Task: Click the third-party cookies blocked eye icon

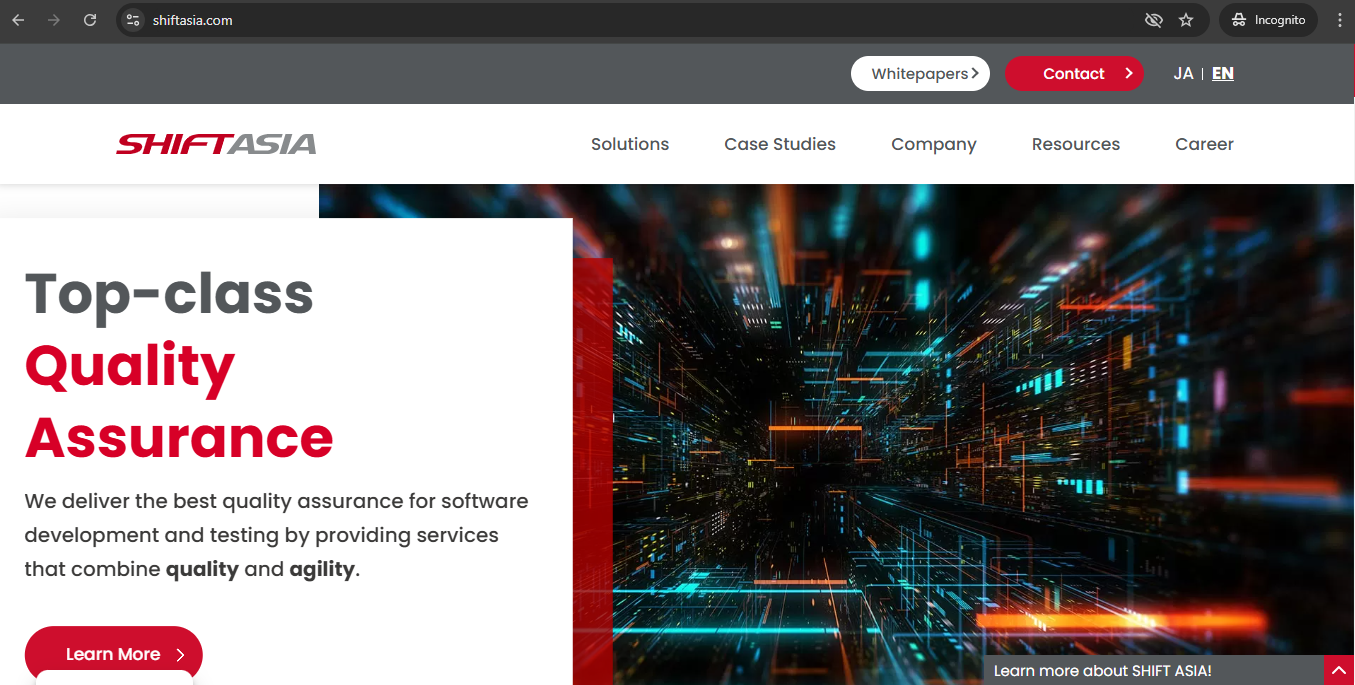Action: coord(1153,20)
